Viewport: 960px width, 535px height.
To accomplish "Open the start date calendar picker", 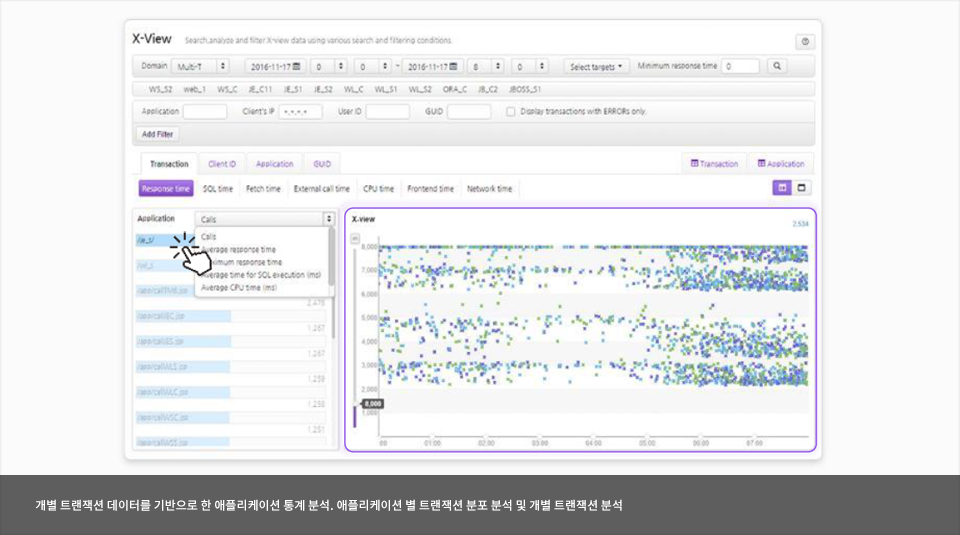I will (296, 67).
